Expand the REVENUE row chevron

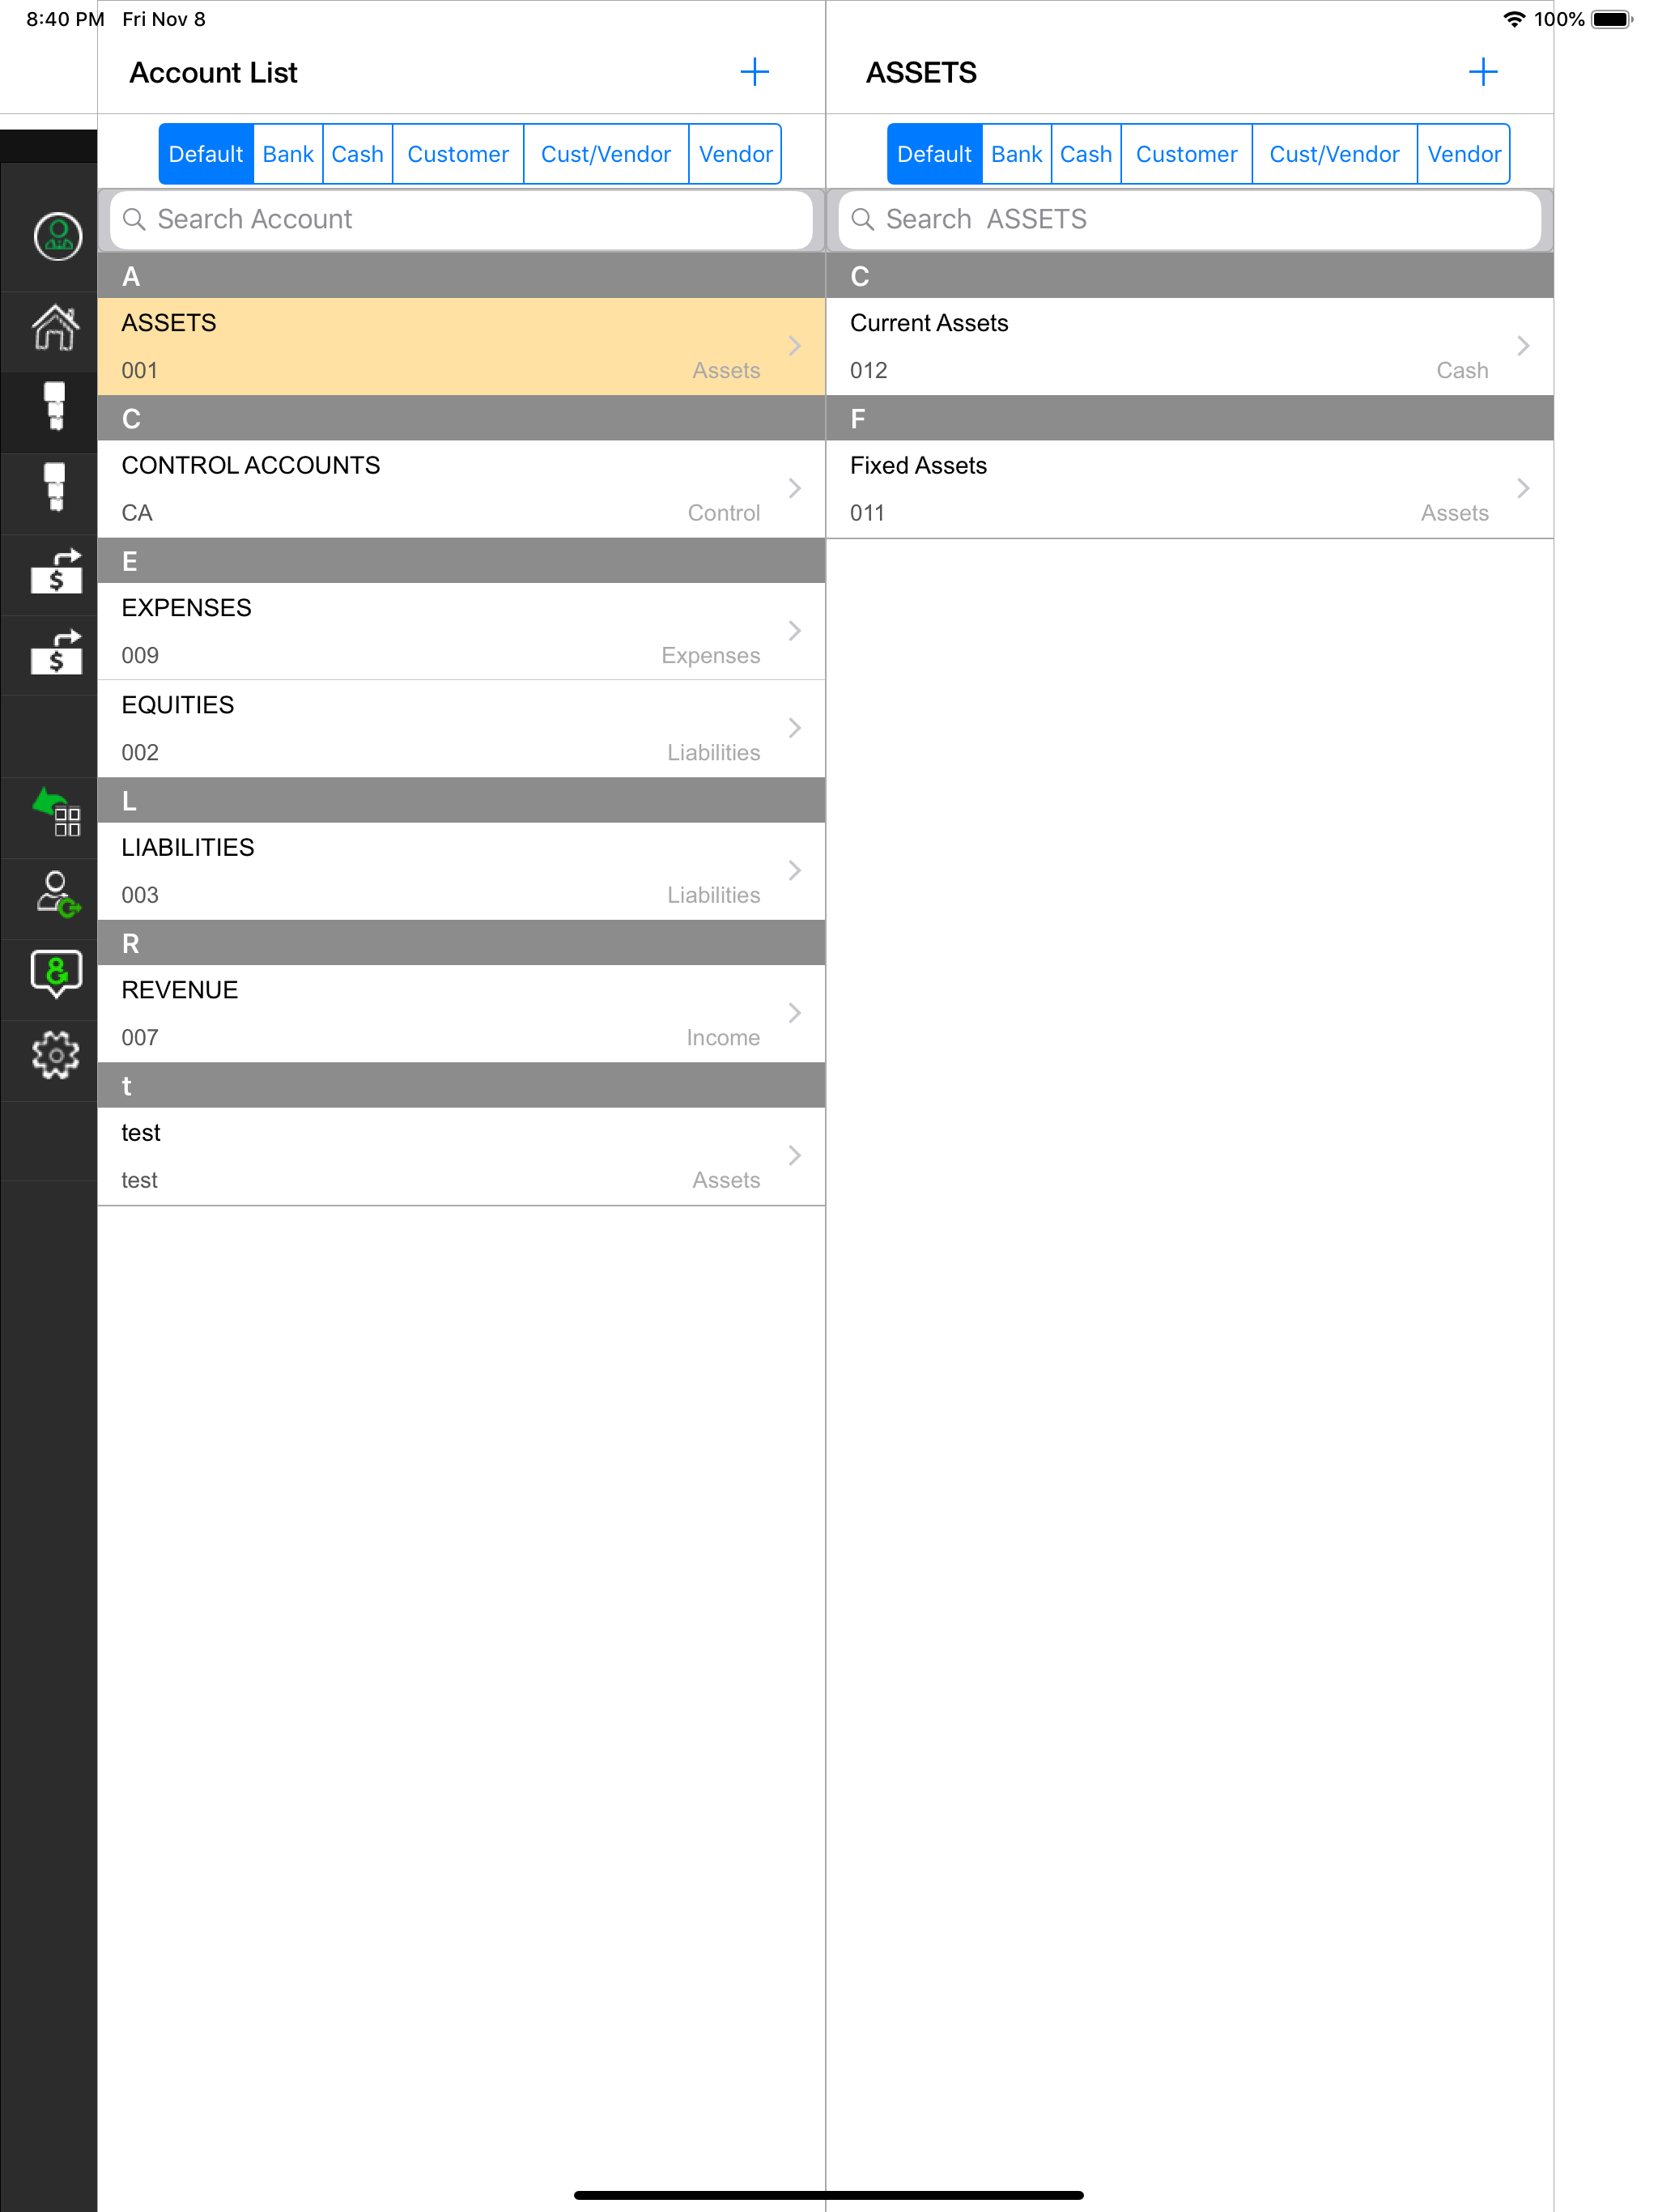(x=795, y=1013)
